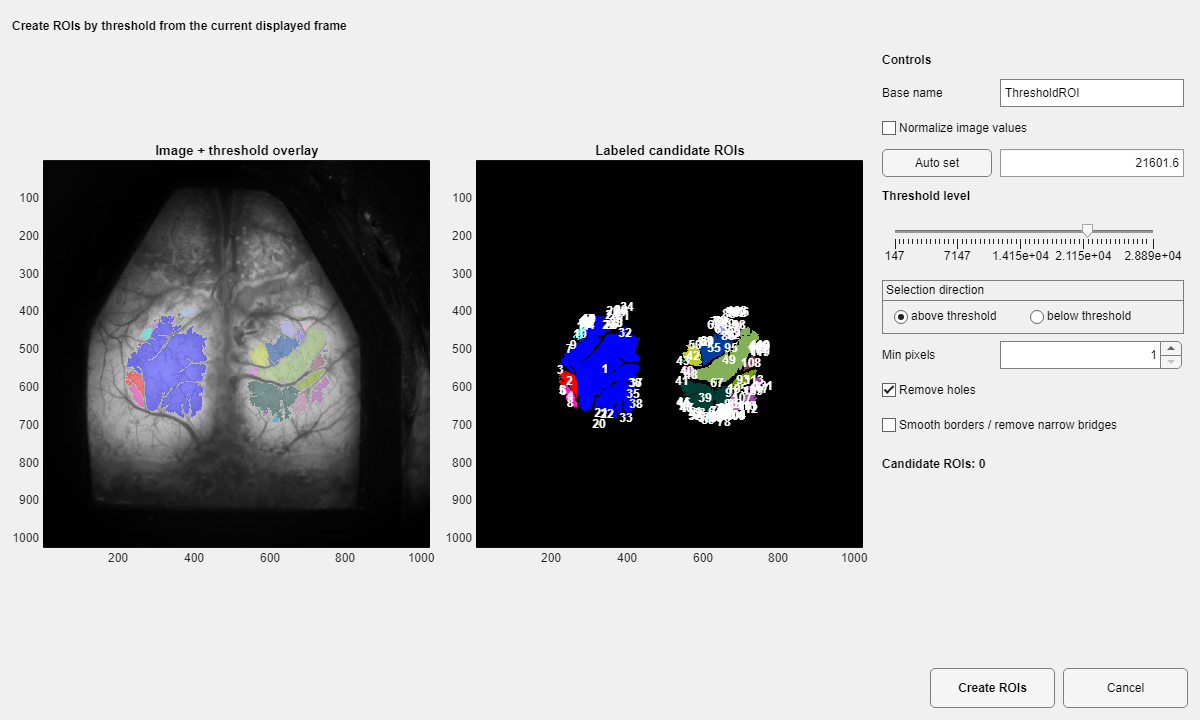Increase Min pixels with the up arrow

[1172, 349]
